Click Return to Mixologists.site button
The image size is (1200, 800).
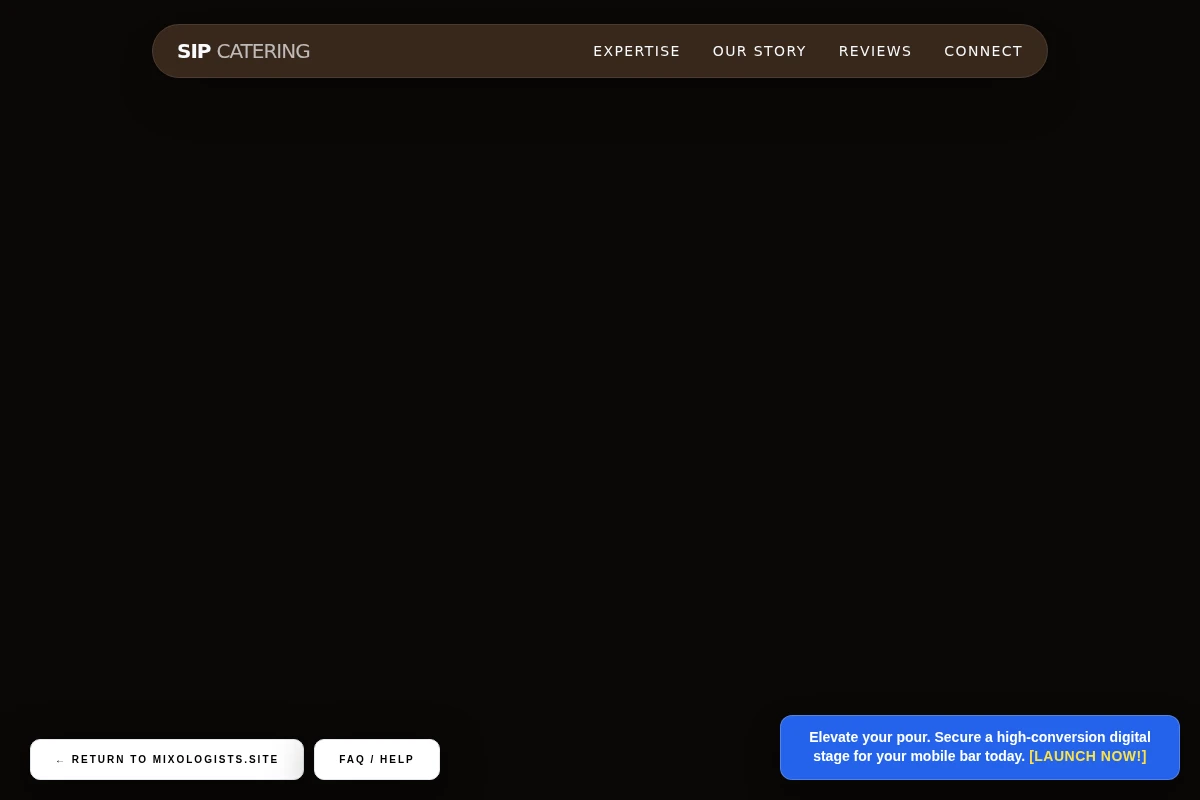(x=167, y=760)
